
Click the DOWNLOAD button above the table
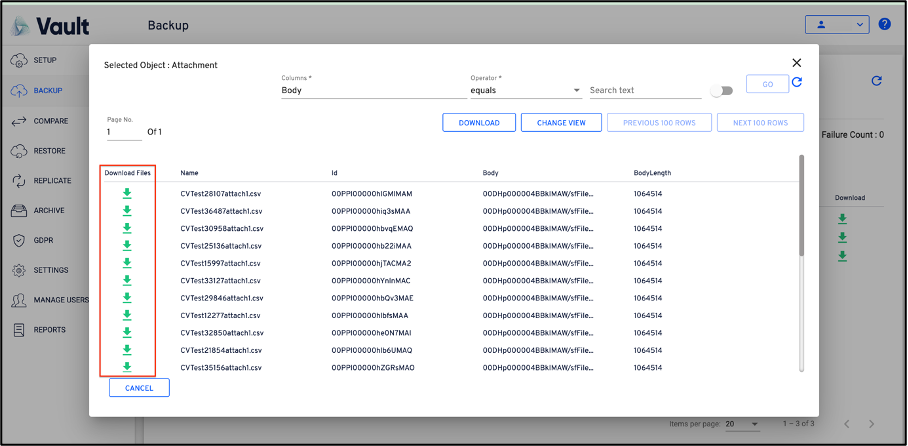tap(479, 123)
